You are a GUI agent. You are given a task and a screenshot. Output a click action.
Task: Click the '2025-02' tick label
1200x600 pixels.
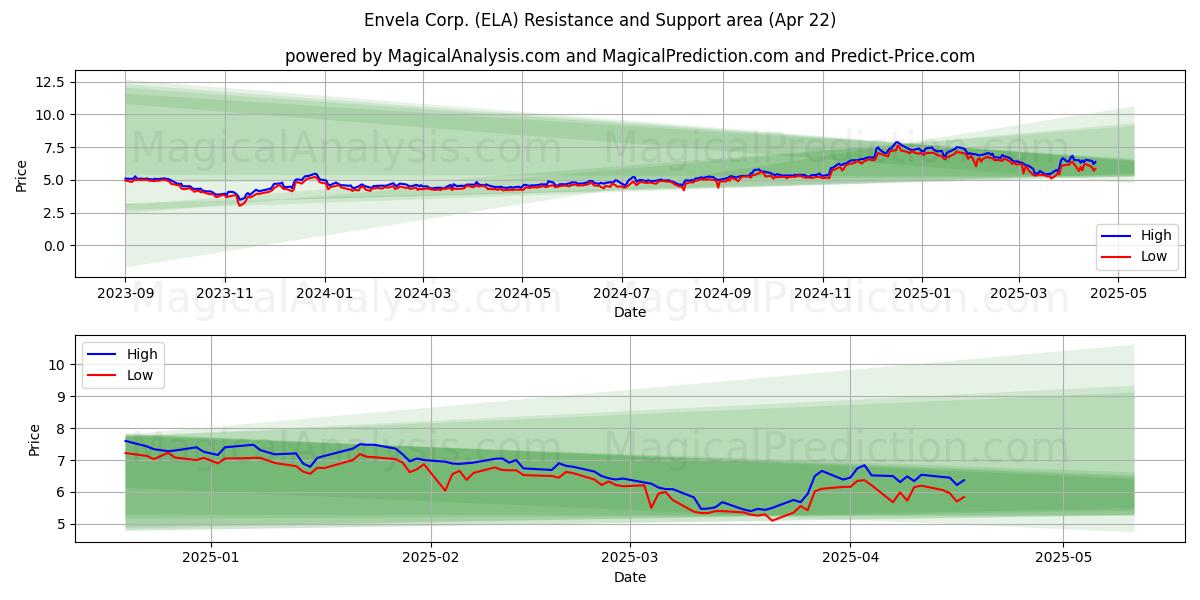tap(432, 558)
